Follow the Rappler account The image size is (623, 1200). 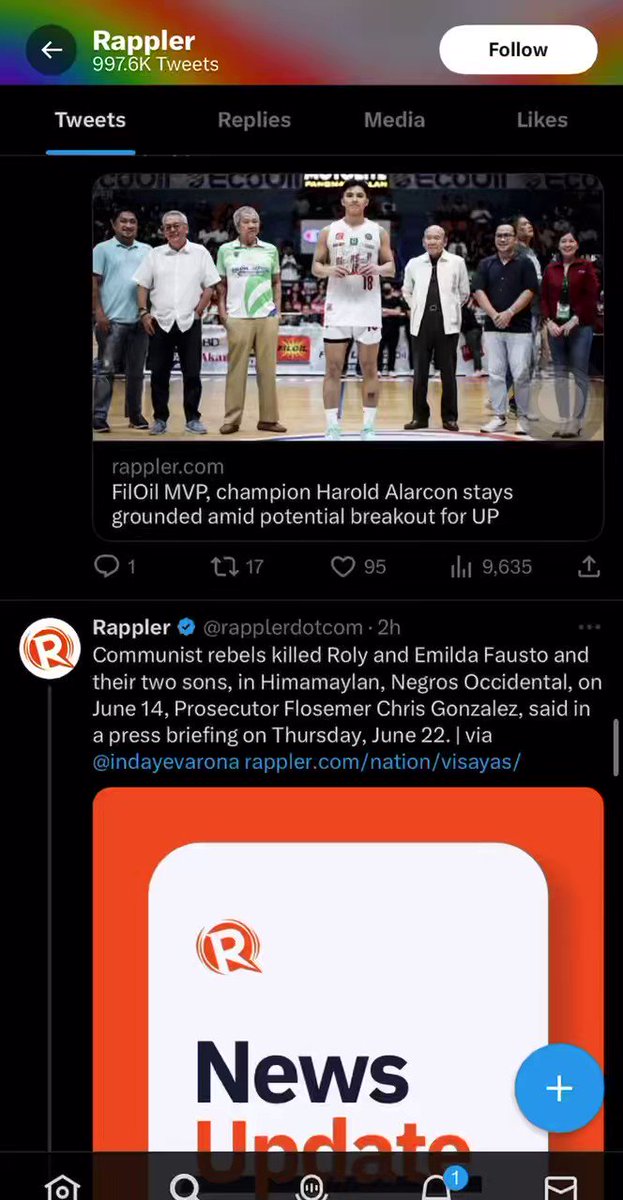(518, 50)
